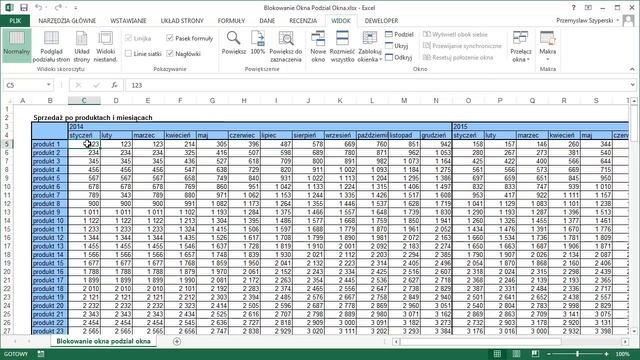Click Odkryj window option
The height and width of the screenshot is (360, 640).
click(399, 58)
